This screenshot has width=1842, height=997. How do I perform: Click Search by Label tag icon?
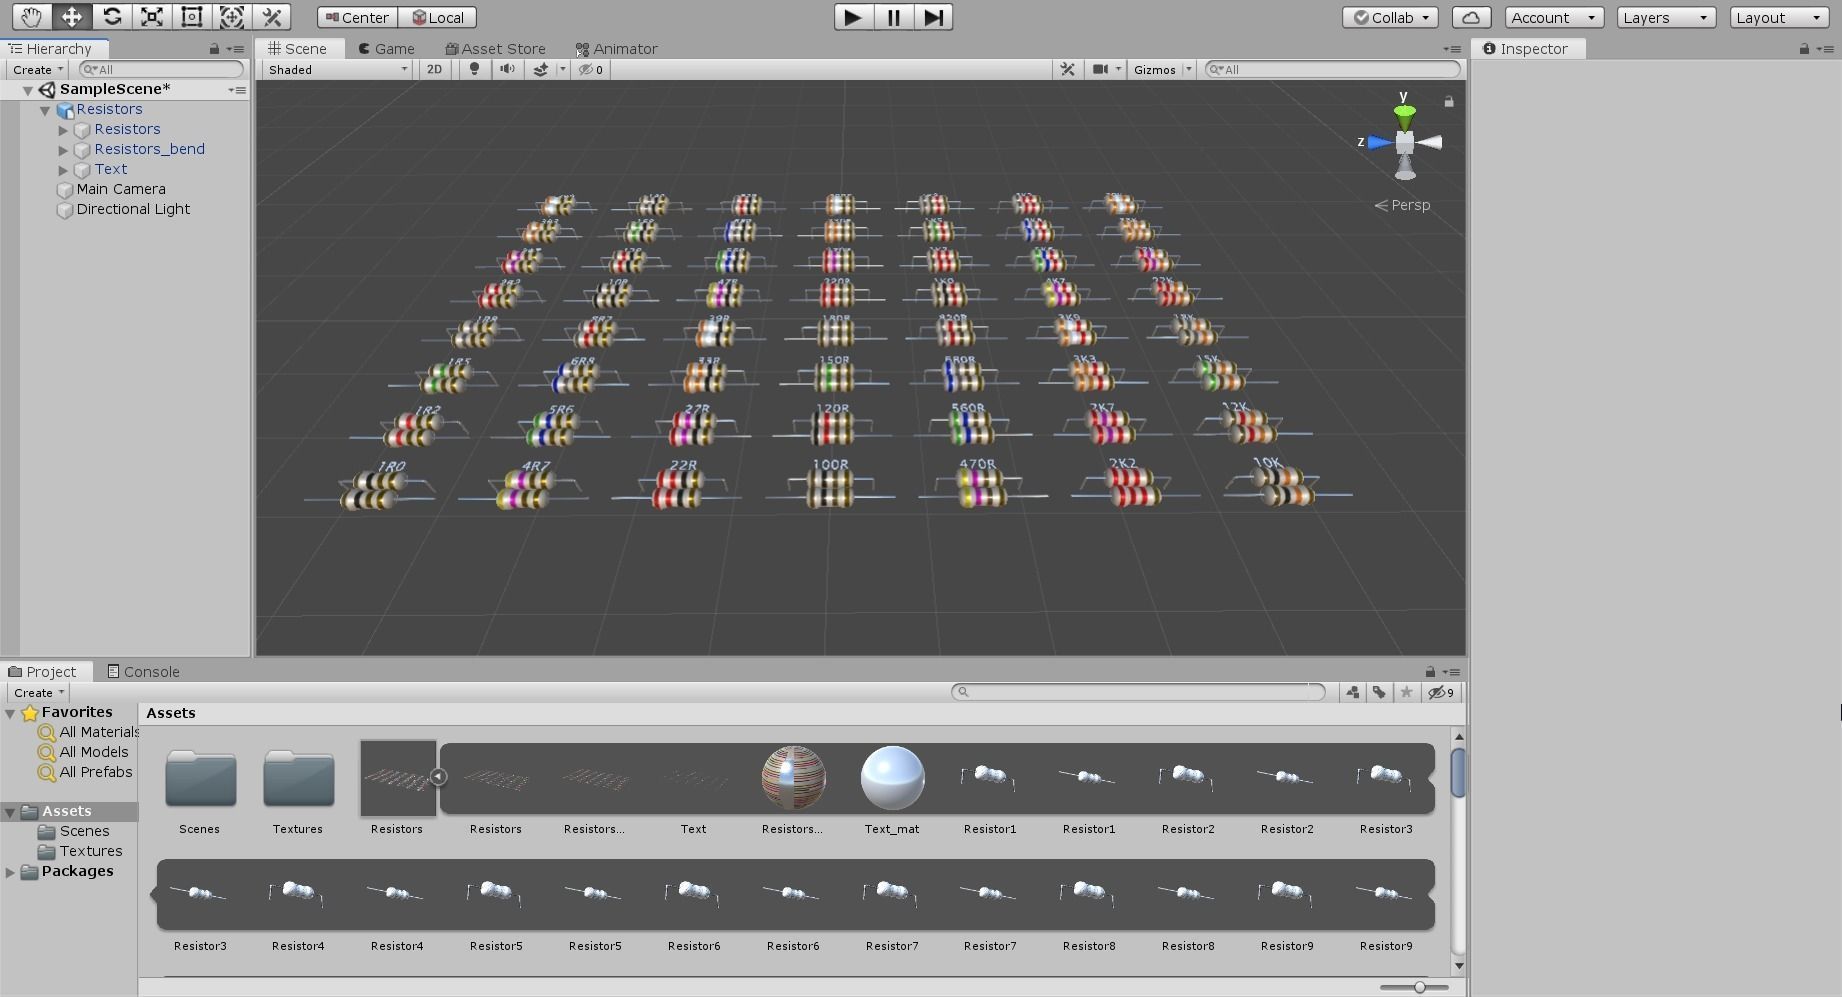(x=1380, y=692)
